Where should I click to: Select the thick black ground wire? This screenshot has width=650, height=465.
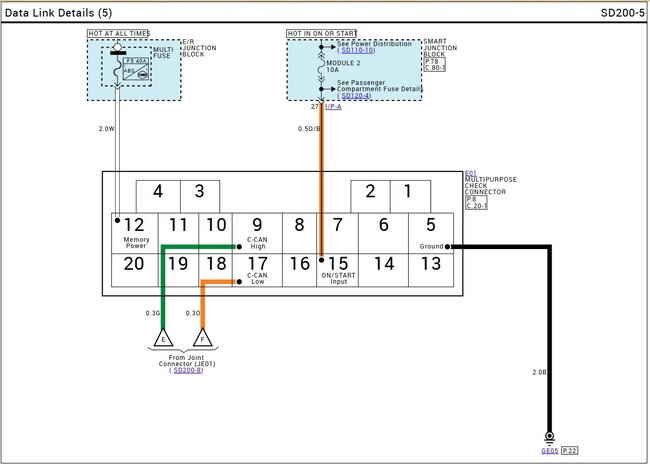[550, 338]
